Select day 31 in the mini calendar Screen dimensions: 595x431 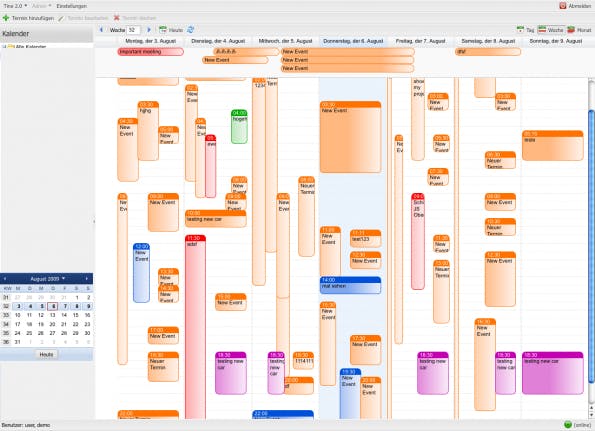pos(17,342)
